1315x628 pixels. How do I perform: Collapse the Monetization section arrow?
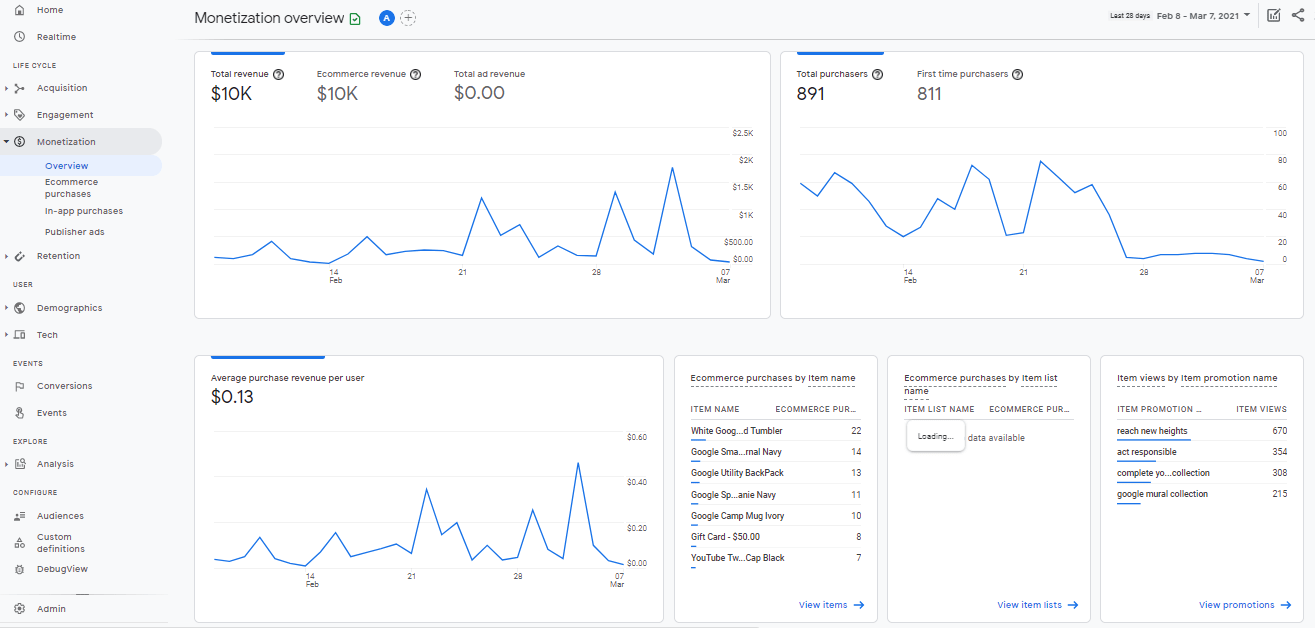click(x=6, y=142)
